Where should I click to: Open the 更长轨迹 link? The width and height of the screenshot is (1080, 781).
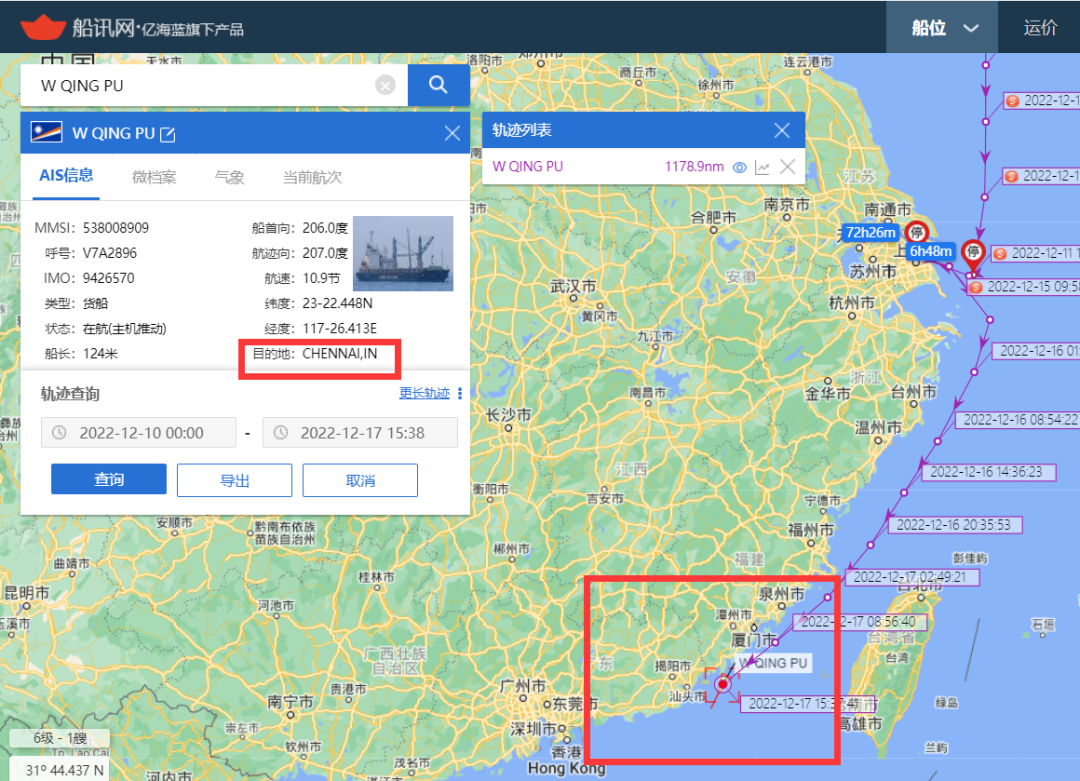click(424, 393)
